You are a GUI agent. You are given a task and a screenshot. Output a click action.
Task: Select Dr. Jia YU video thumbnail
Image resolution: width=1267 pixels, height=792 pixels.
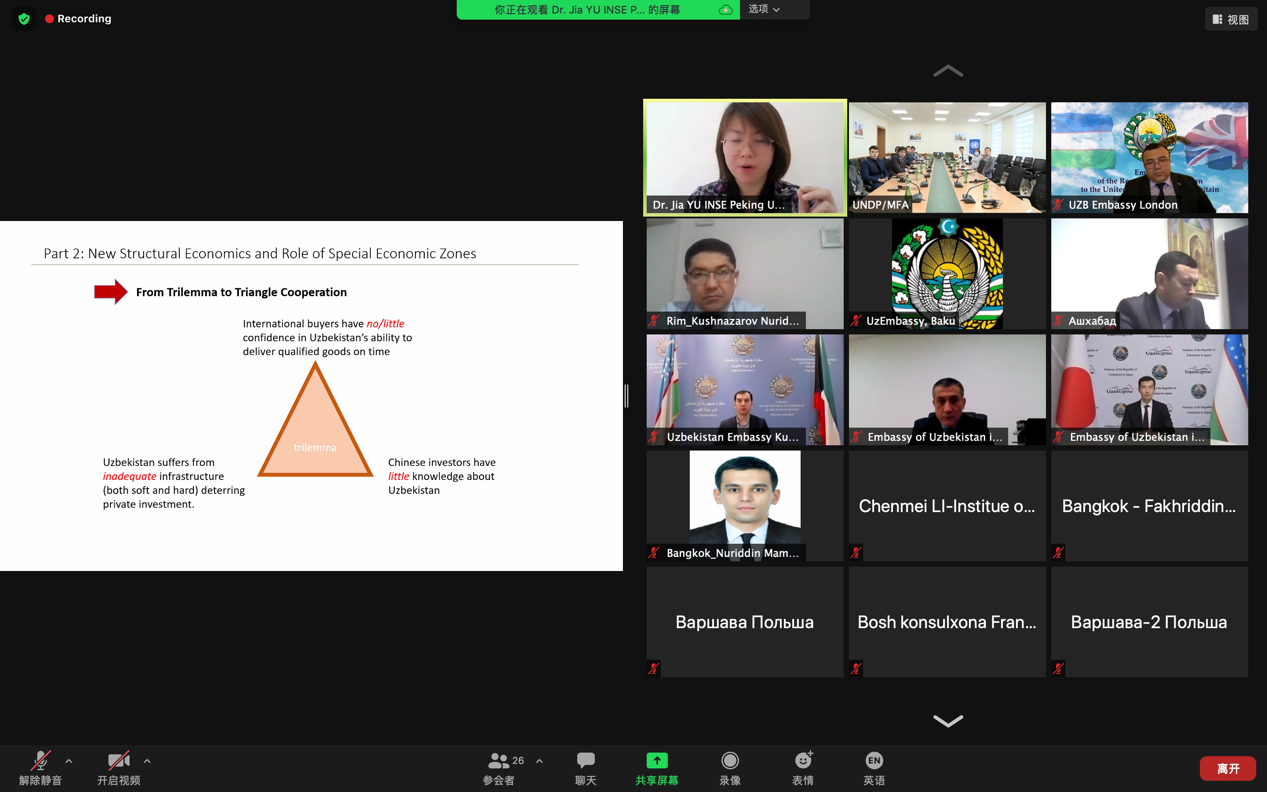[745, 157]
